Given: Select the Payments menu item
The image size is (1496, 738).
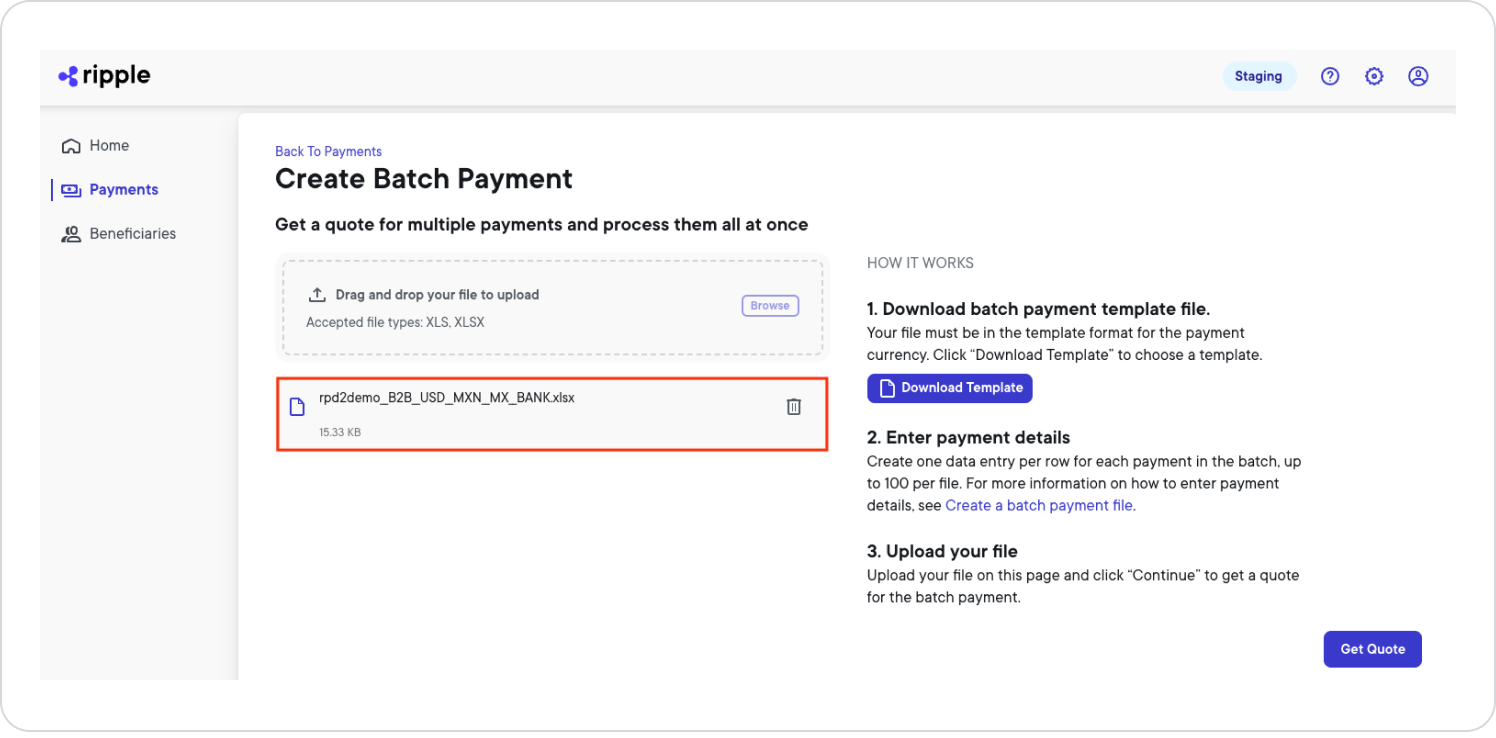Looking at the screenshot, I should 123,189.
